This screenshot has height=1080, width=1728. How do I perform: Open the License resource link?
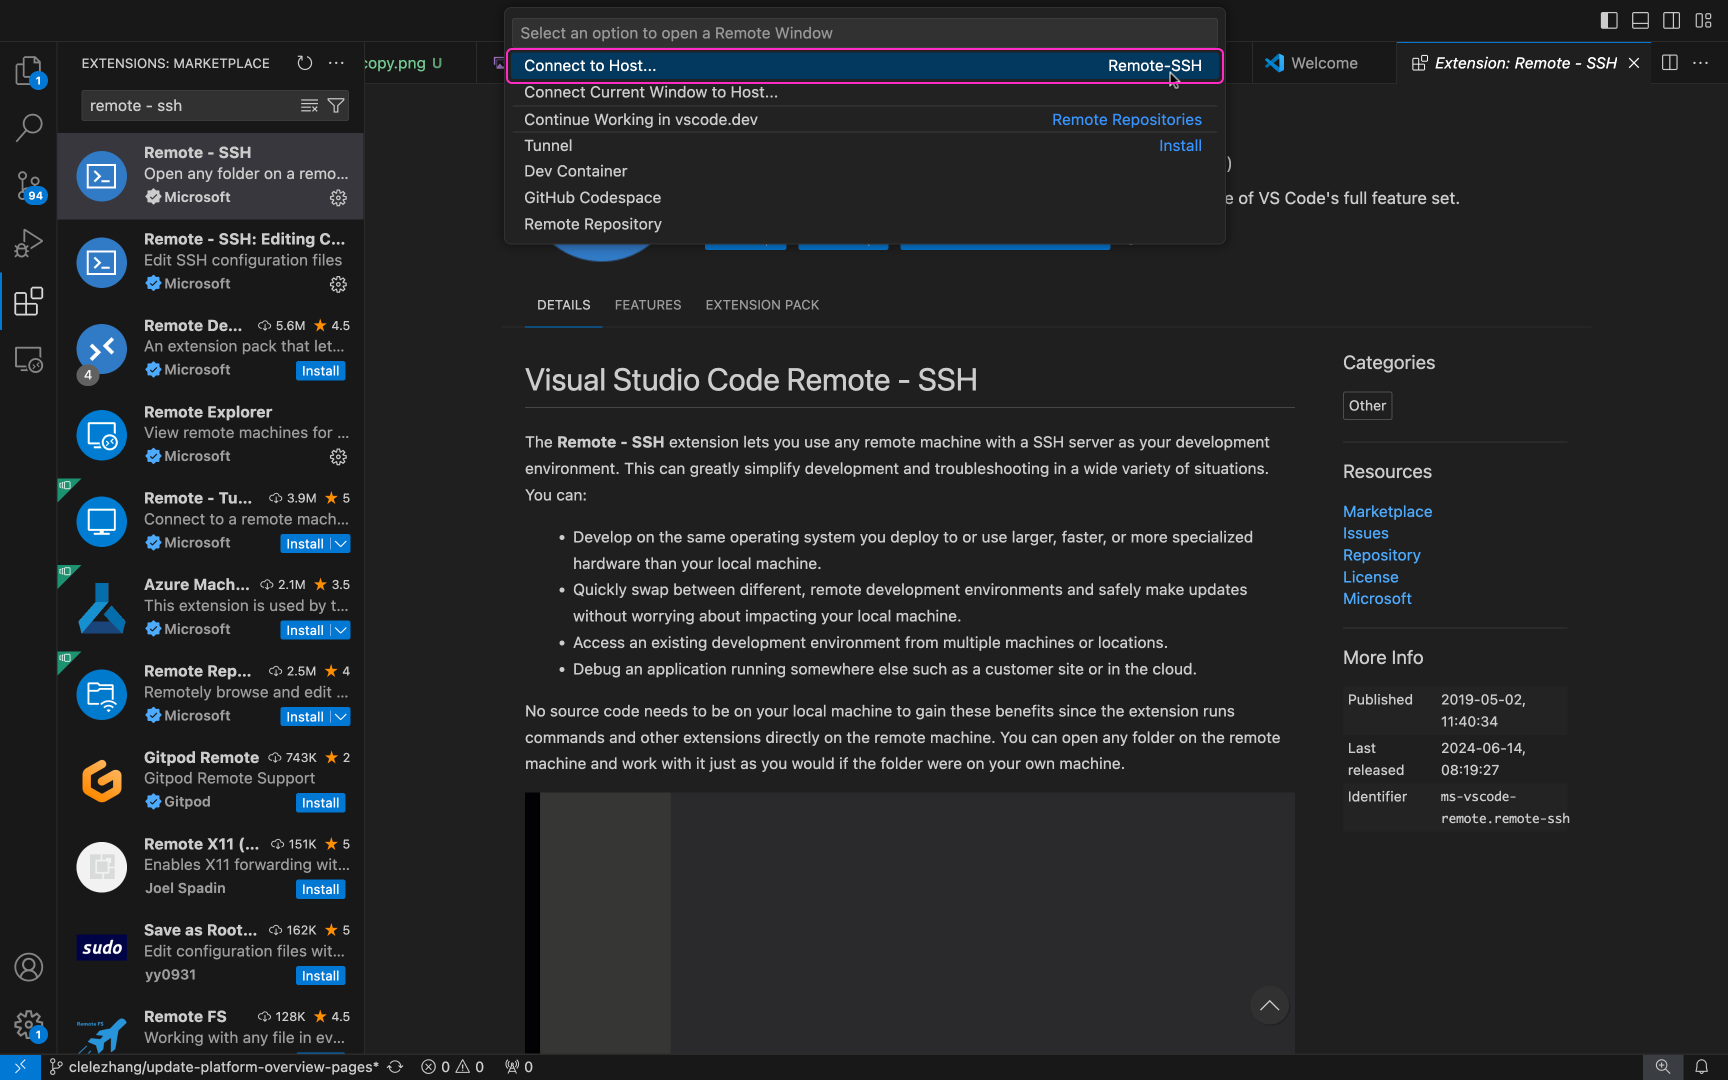[1370, 578]
